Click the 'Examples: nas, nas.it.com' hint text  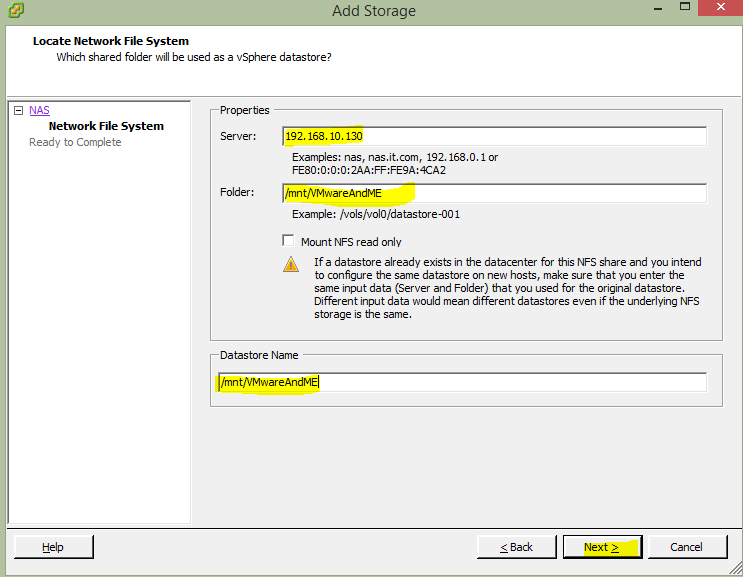[395, 164]
